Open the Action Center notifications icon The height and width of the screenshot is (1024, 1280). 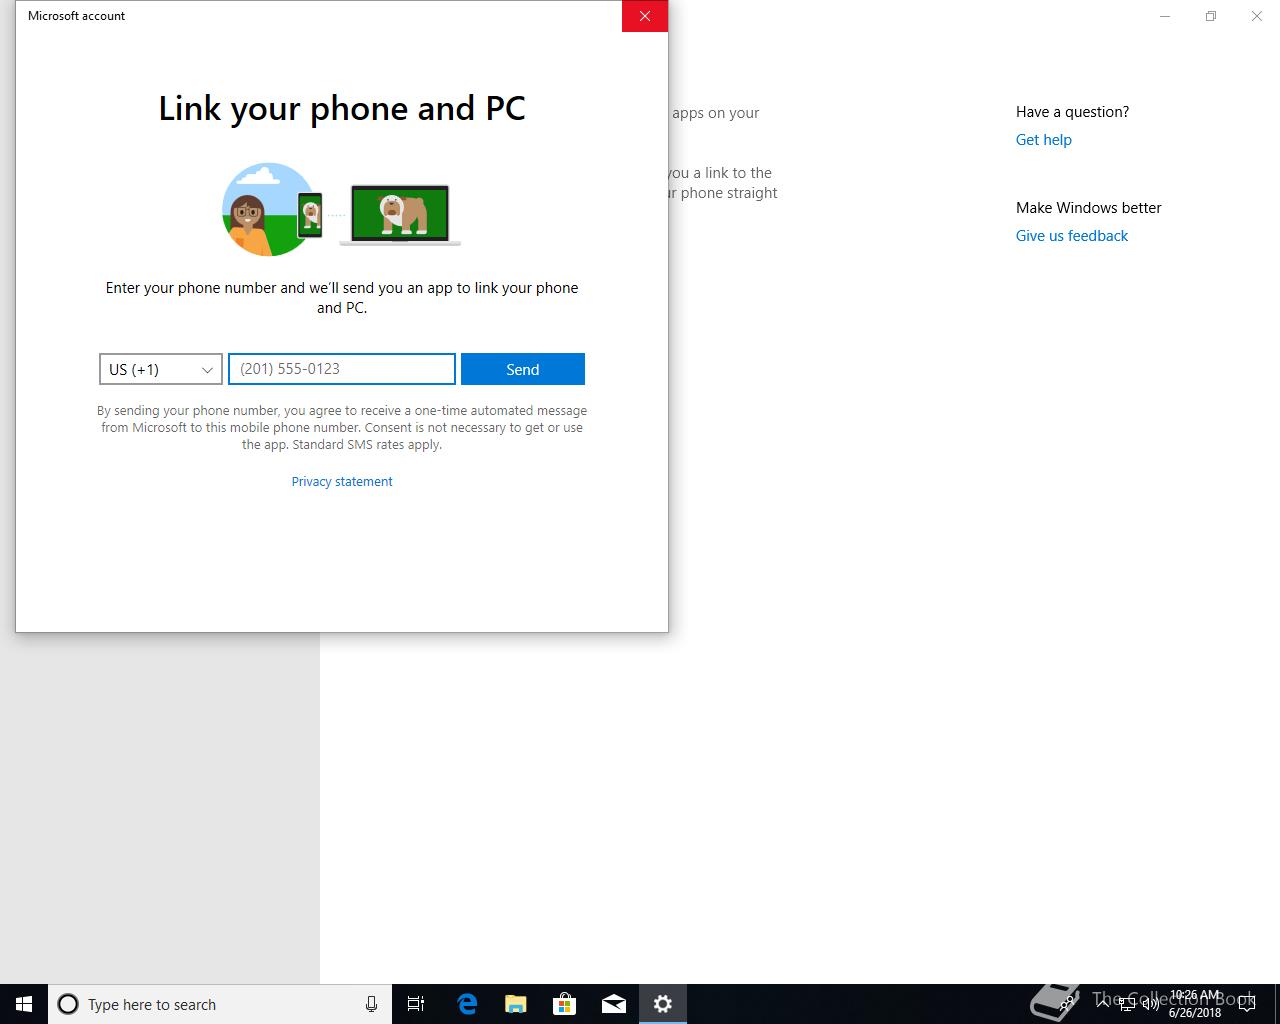coord(1247,1004)
